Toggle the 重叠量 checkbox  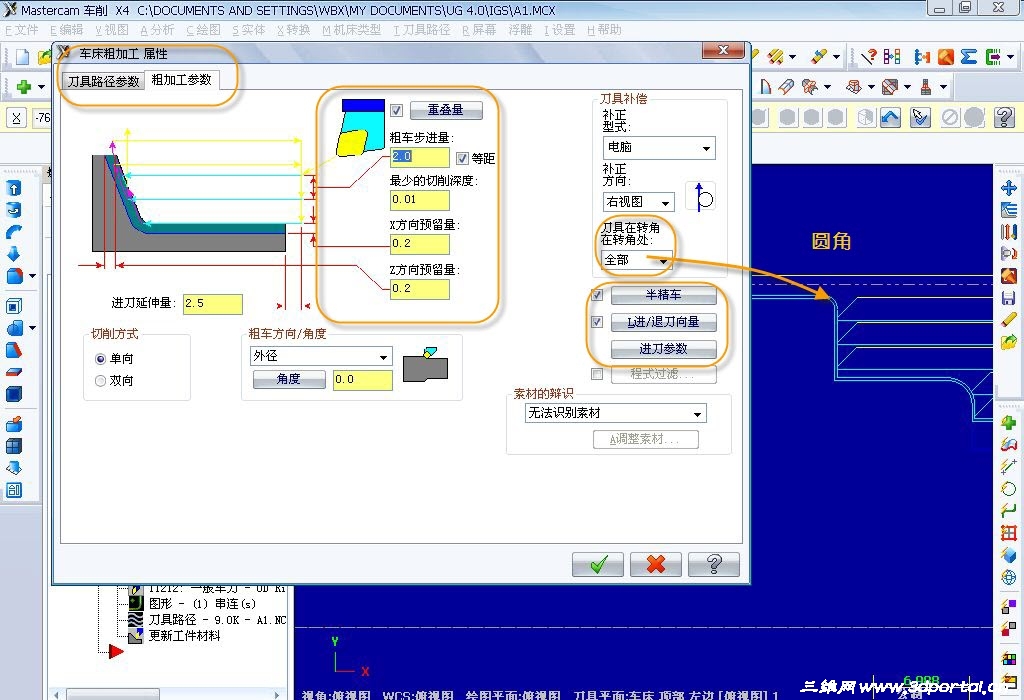point(396,110)
